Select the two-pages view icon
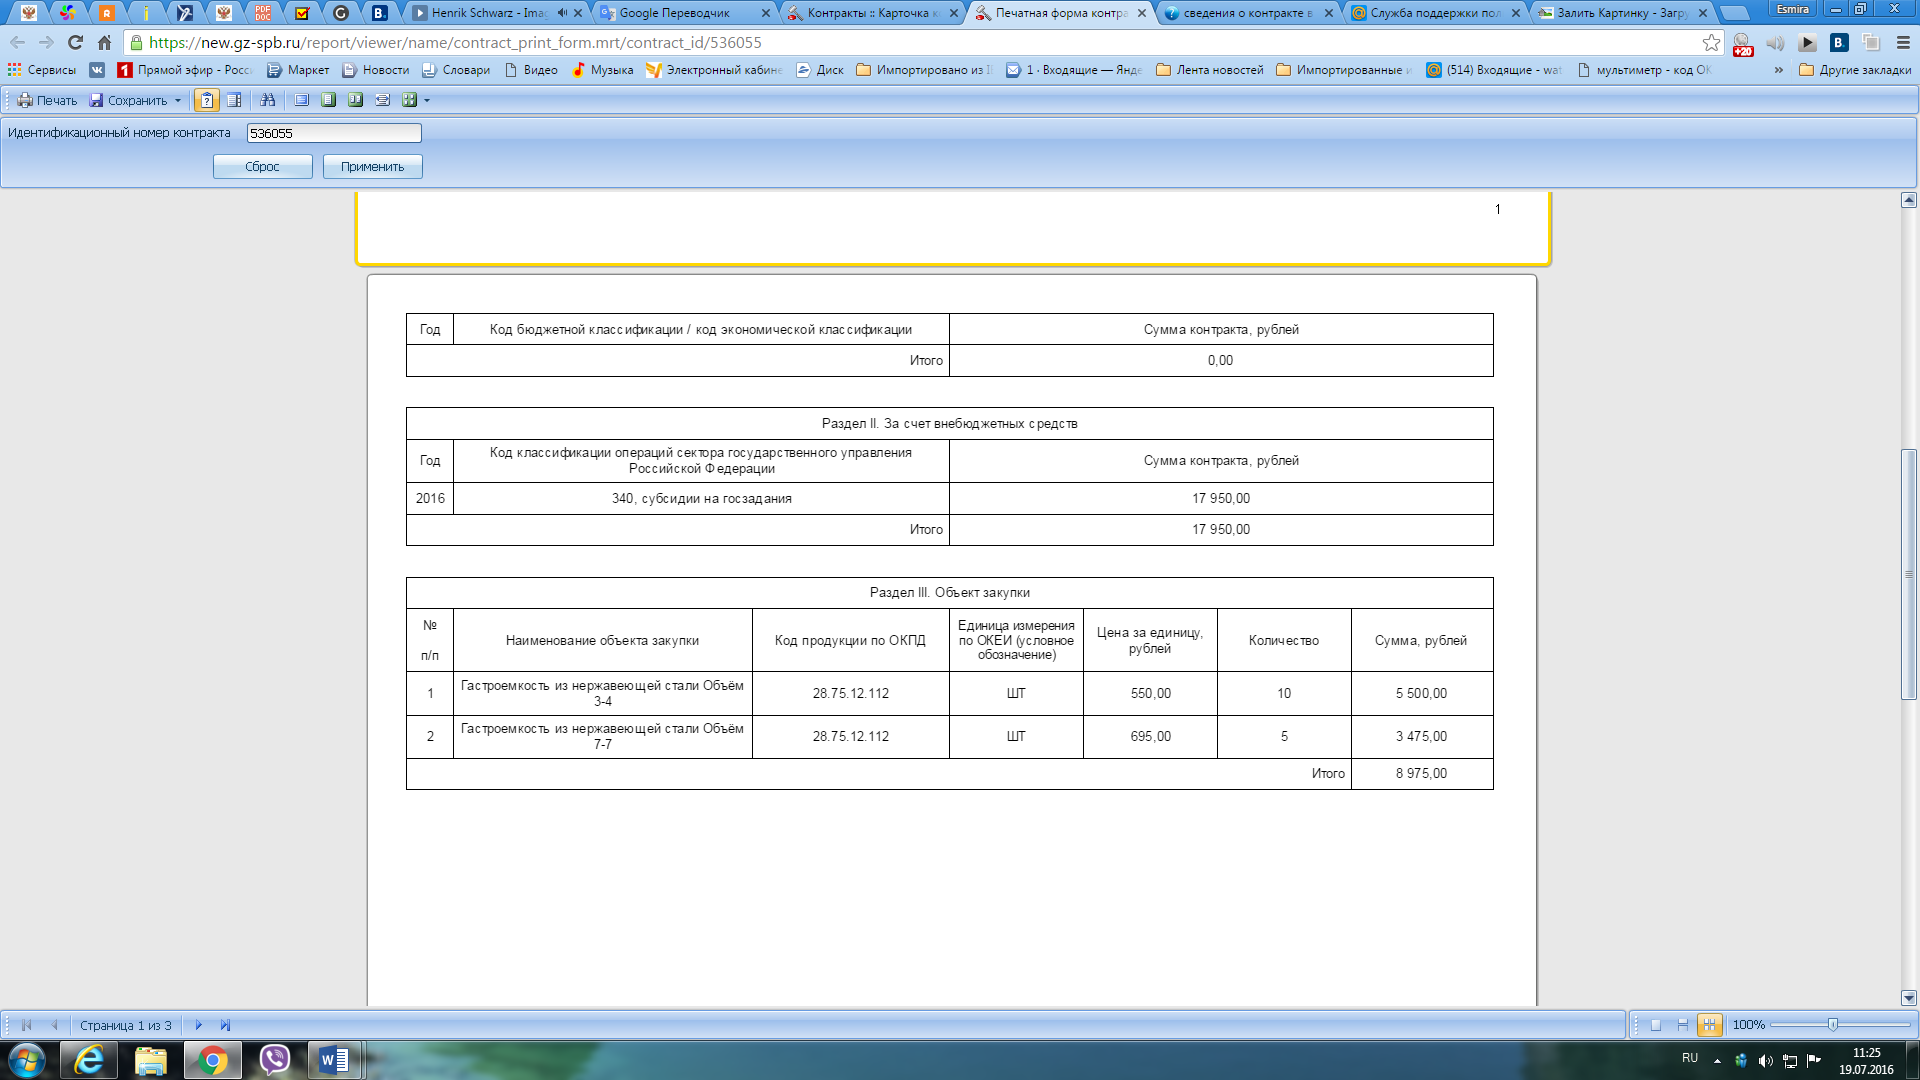Viewport: 1920px width, 1080px height. (x=355, y=100)
